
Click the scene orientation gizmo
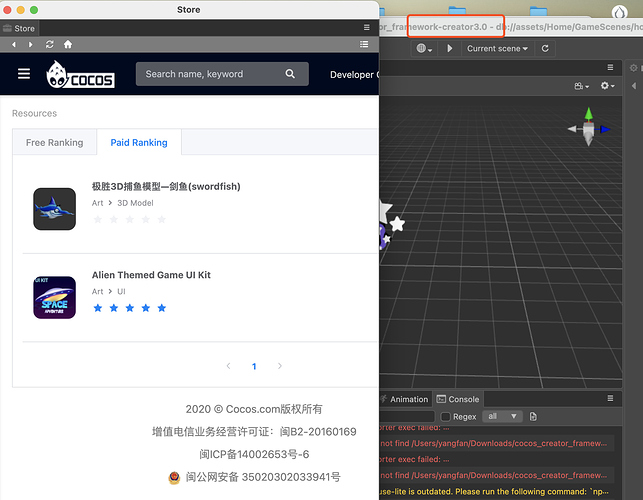(588, 128)
